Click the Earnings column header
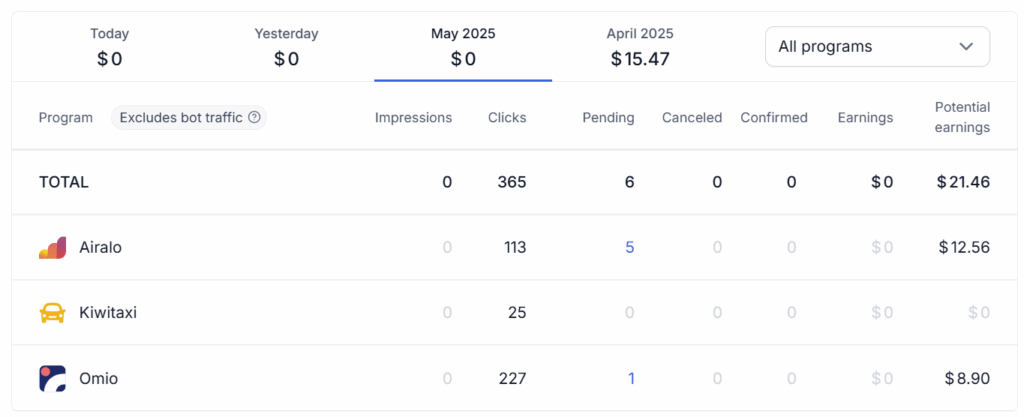This screenshot has height=417, width=1024. tap(865, 118)
